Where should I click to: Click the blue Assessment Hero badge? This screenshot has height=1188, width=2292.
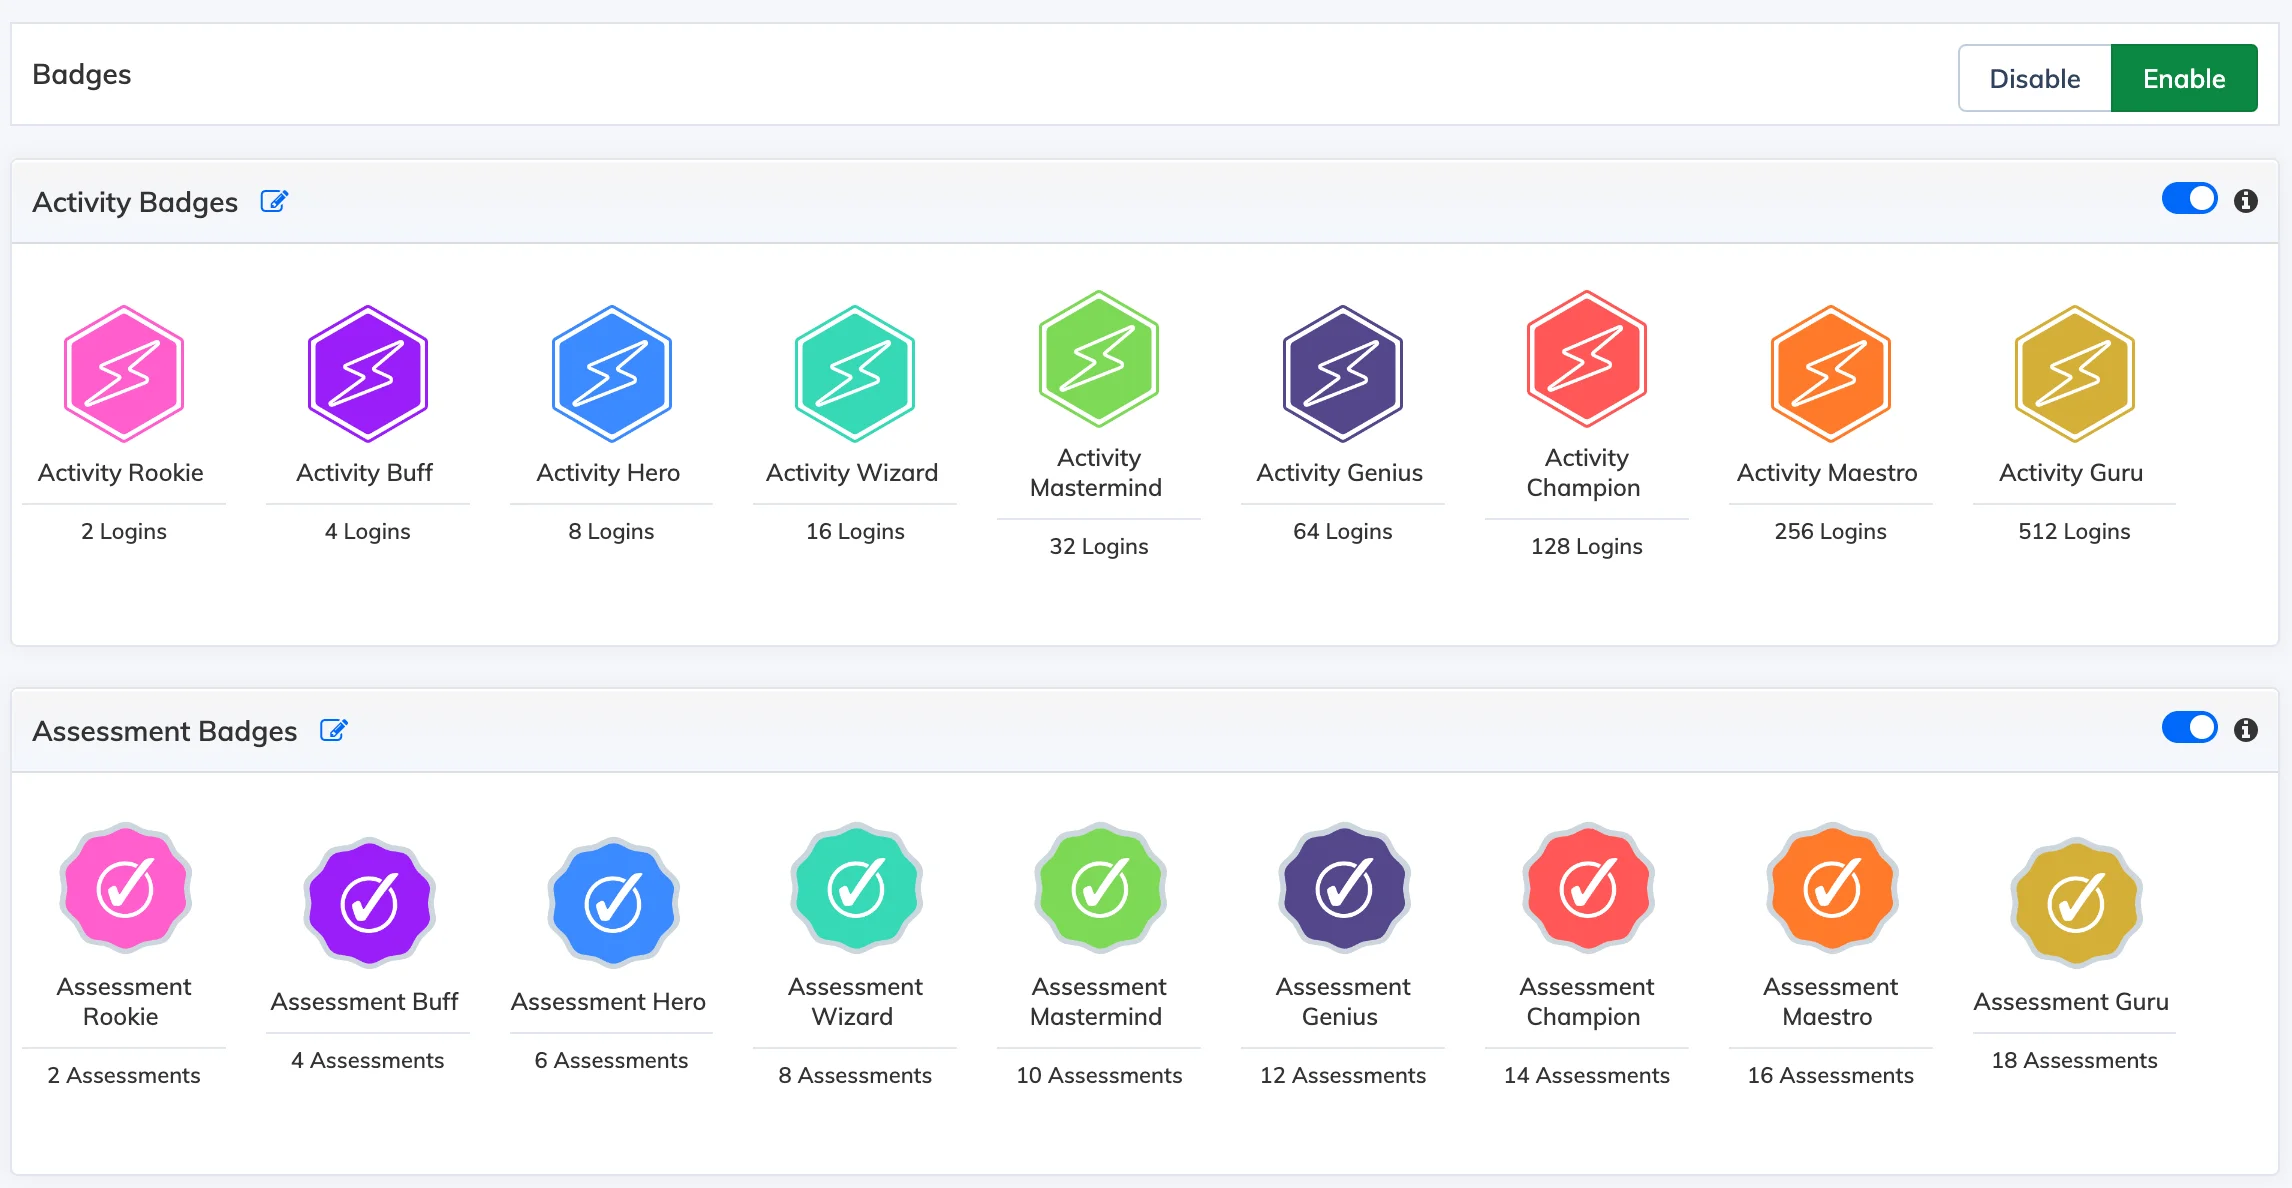[613, 903]
